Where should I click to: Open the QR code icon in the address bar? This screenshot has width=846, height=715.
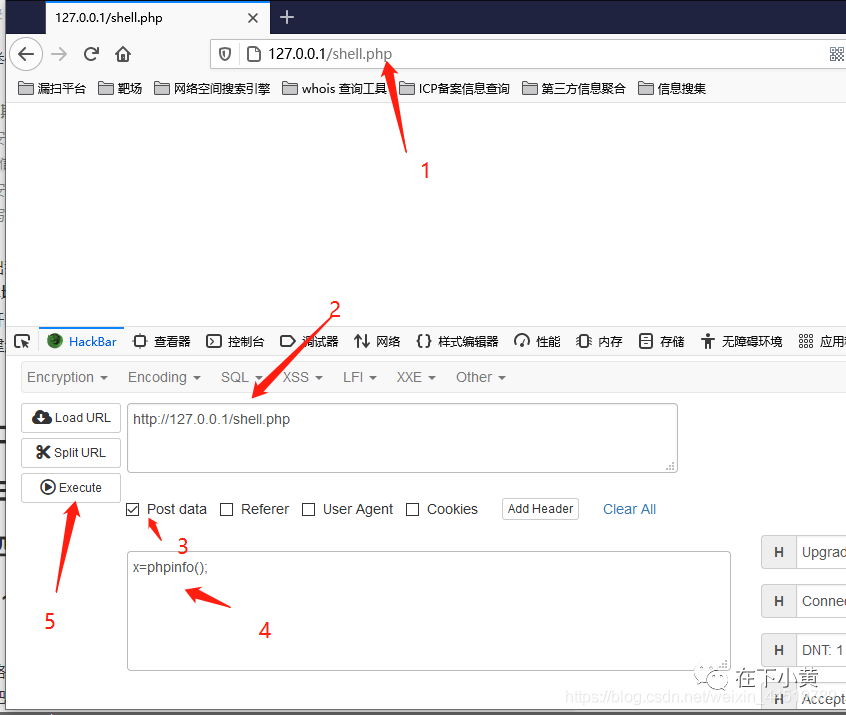click(x=836, y=54)
